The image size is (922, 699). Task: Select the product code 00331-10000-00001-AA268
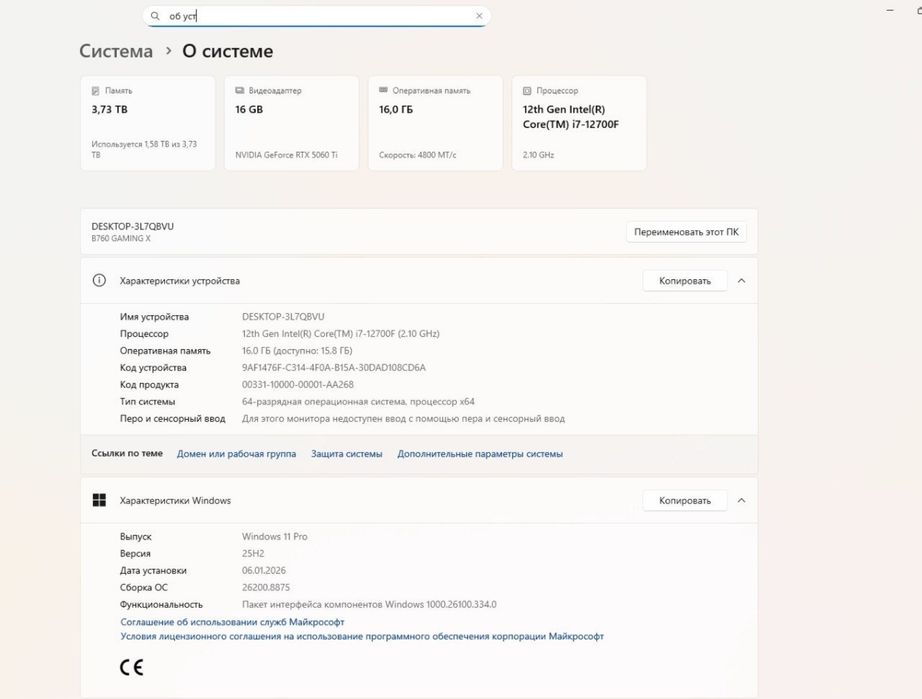[298, 385]
